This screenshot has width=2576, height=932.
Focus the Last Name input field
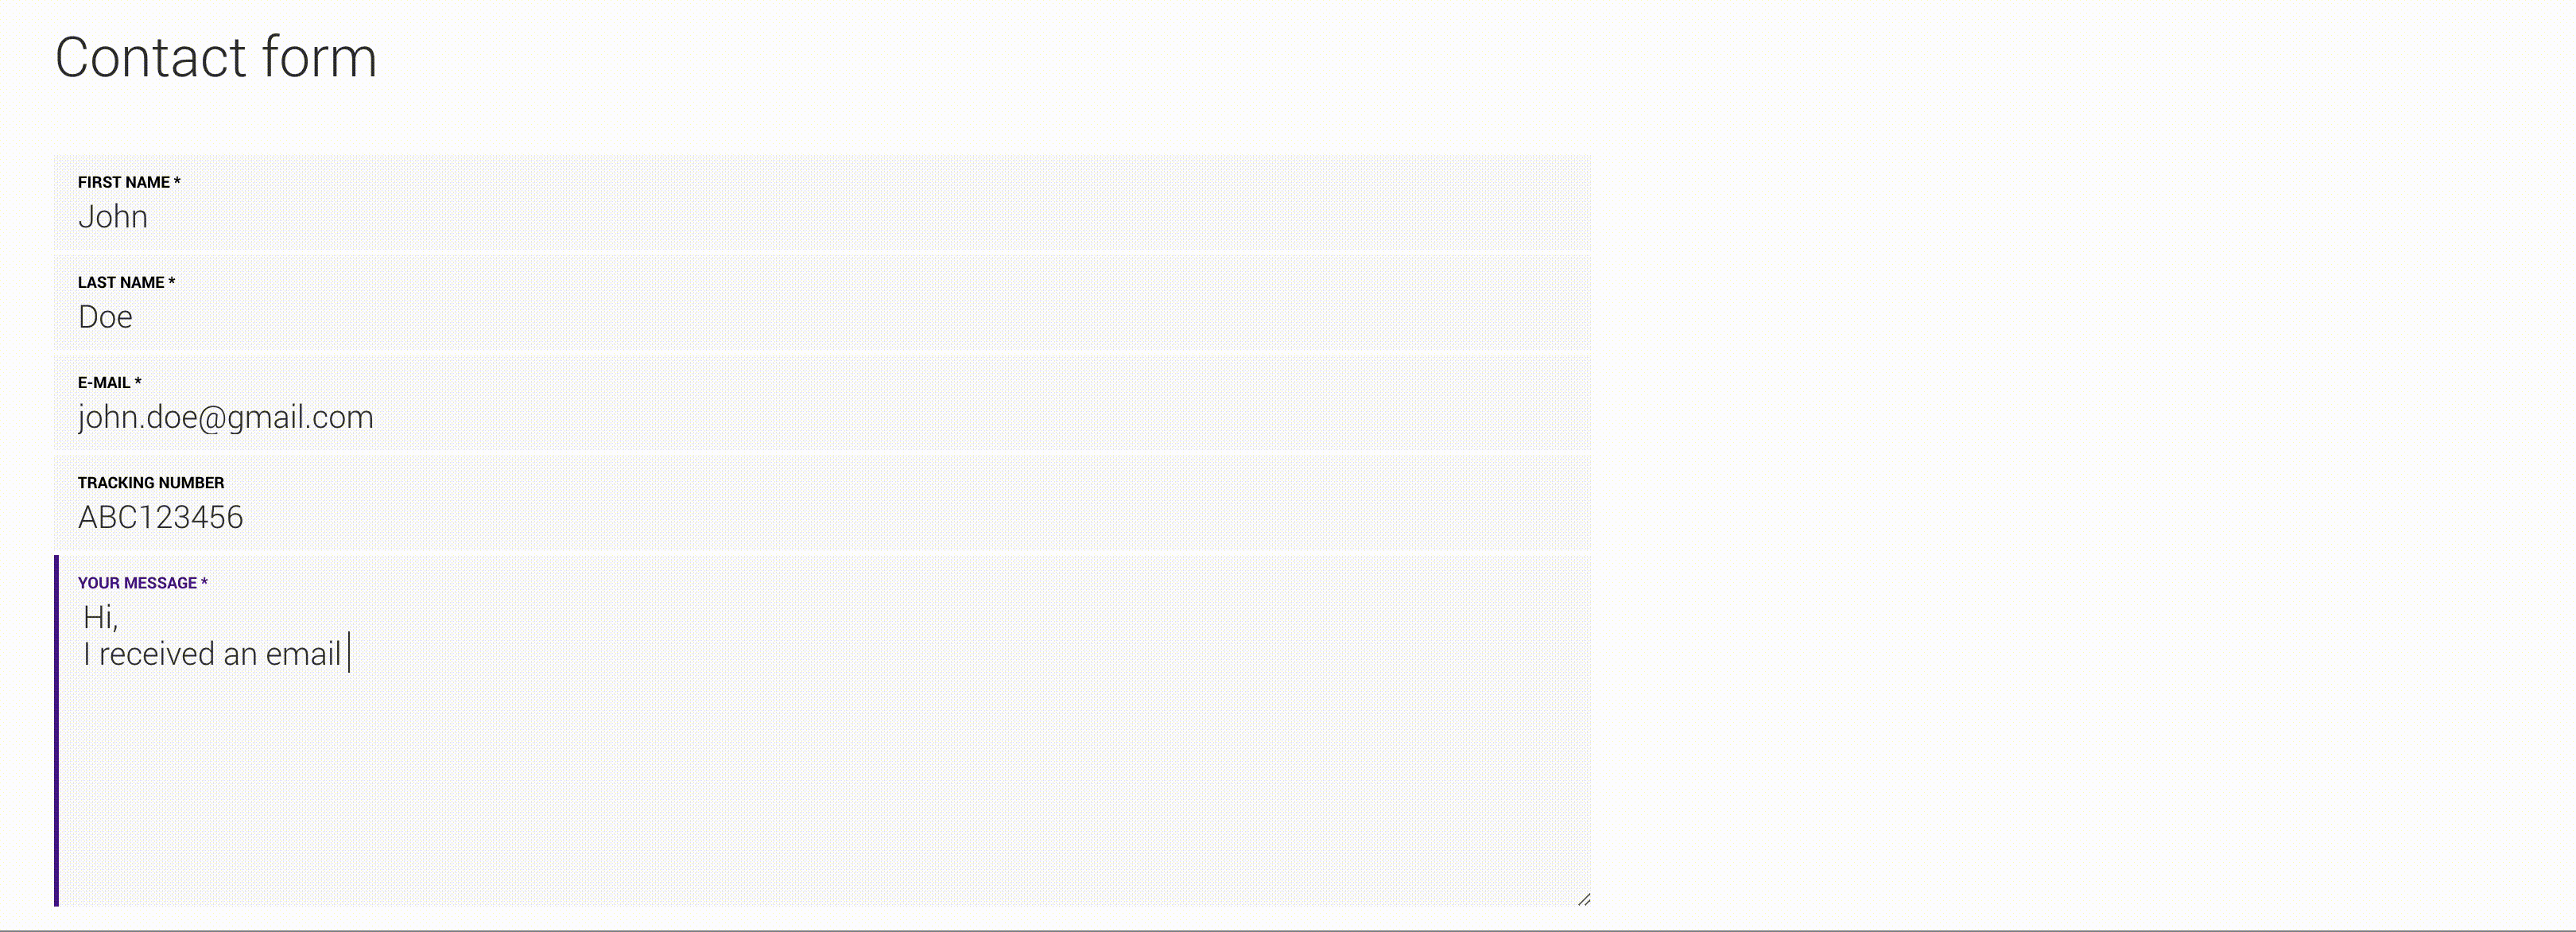[x=822, y=303]
